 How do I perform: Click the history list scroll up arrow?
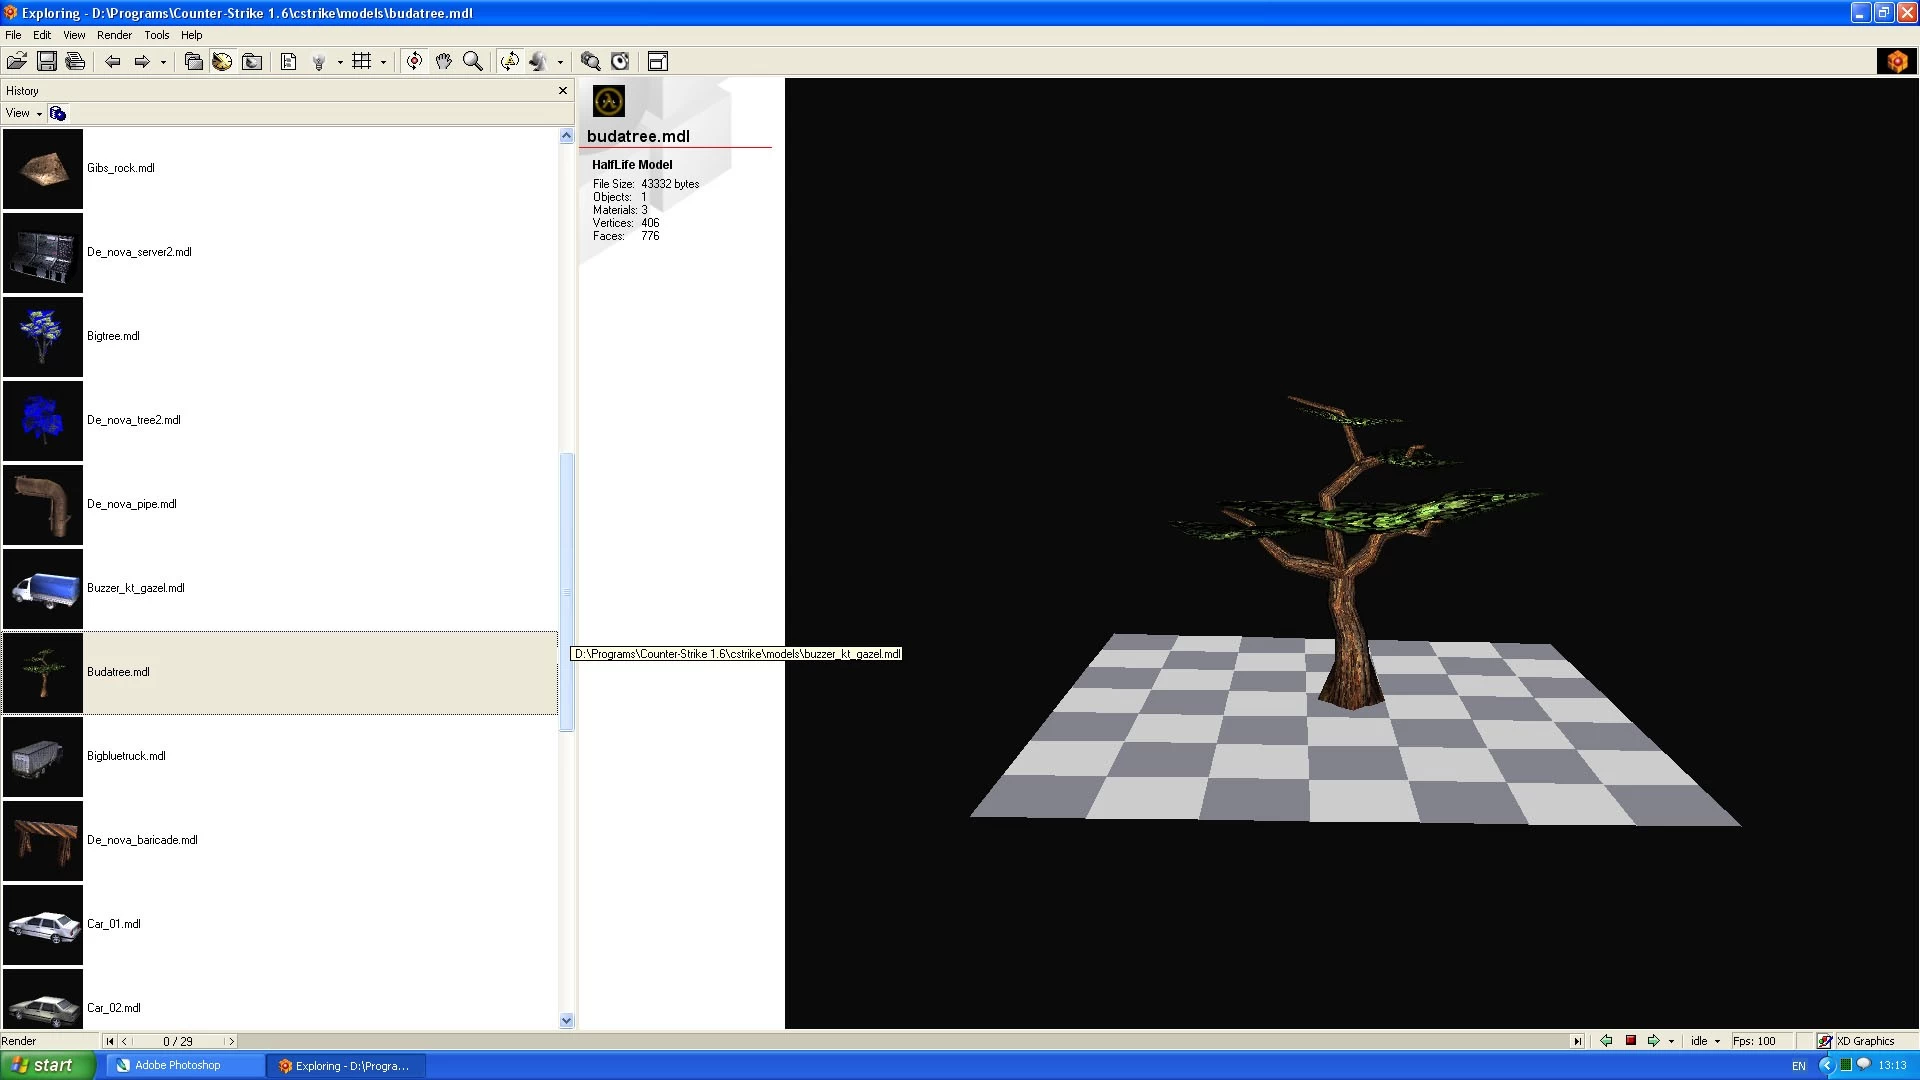click(x=567, y=136)
